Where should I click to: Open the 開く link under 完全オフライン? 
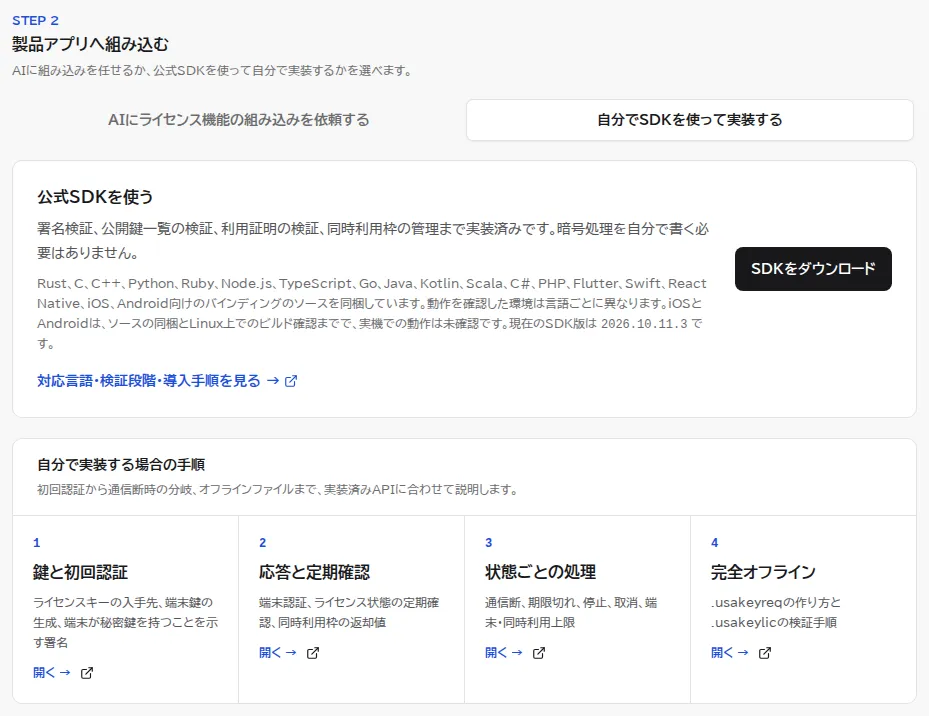click(730, 653)
